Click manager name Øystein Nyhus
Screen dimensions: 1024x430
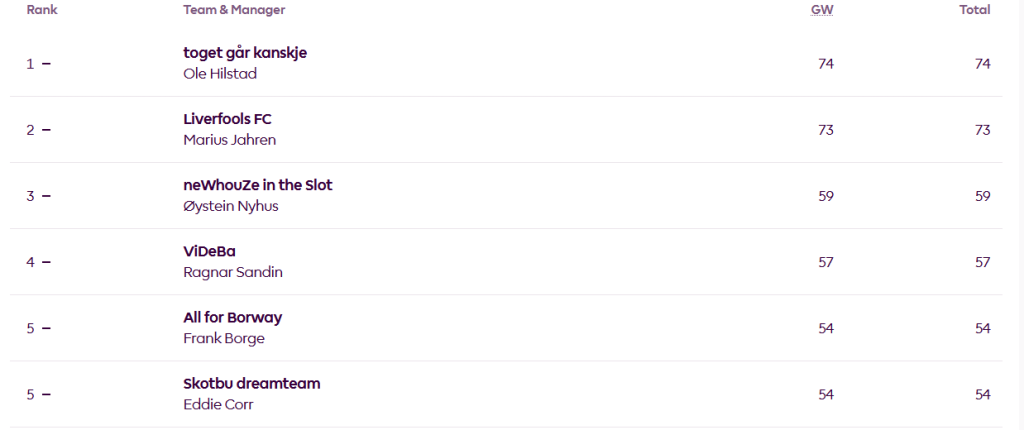(231, 205)
